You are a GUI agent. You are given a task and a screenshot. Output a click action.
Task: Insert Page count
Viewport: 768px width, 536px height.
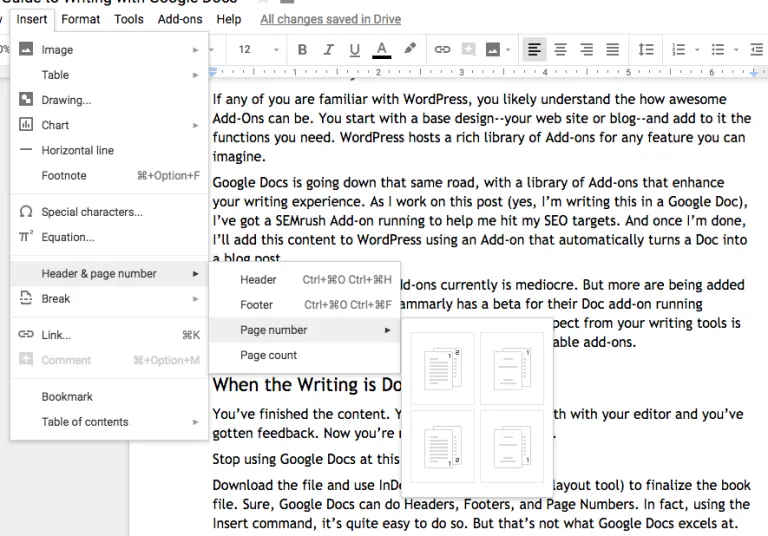(x=305, y=355)
